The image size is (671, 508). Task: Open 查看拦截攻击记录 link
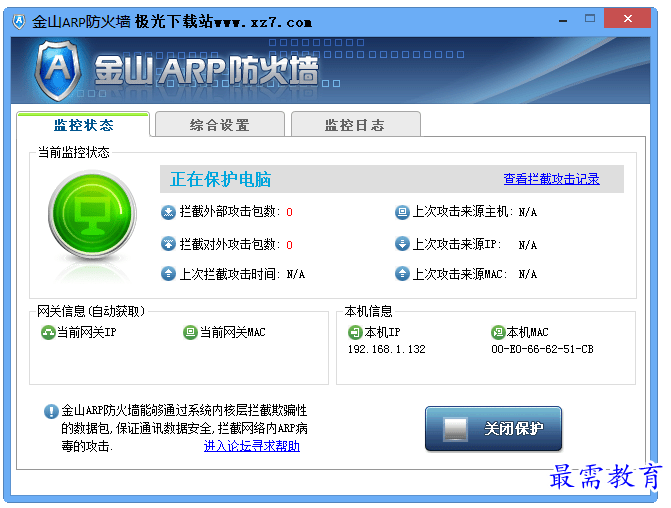pyautogui.click(x=551, y=179)
